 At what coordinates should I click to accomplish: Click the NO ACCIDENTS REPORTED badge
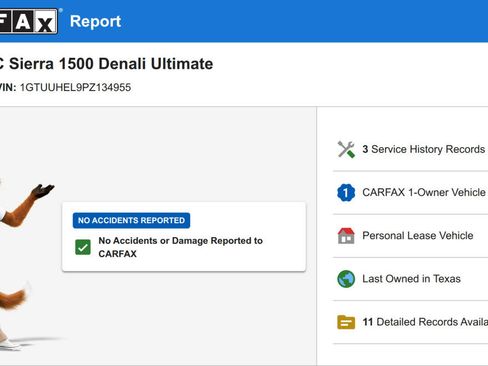point(131,220)
